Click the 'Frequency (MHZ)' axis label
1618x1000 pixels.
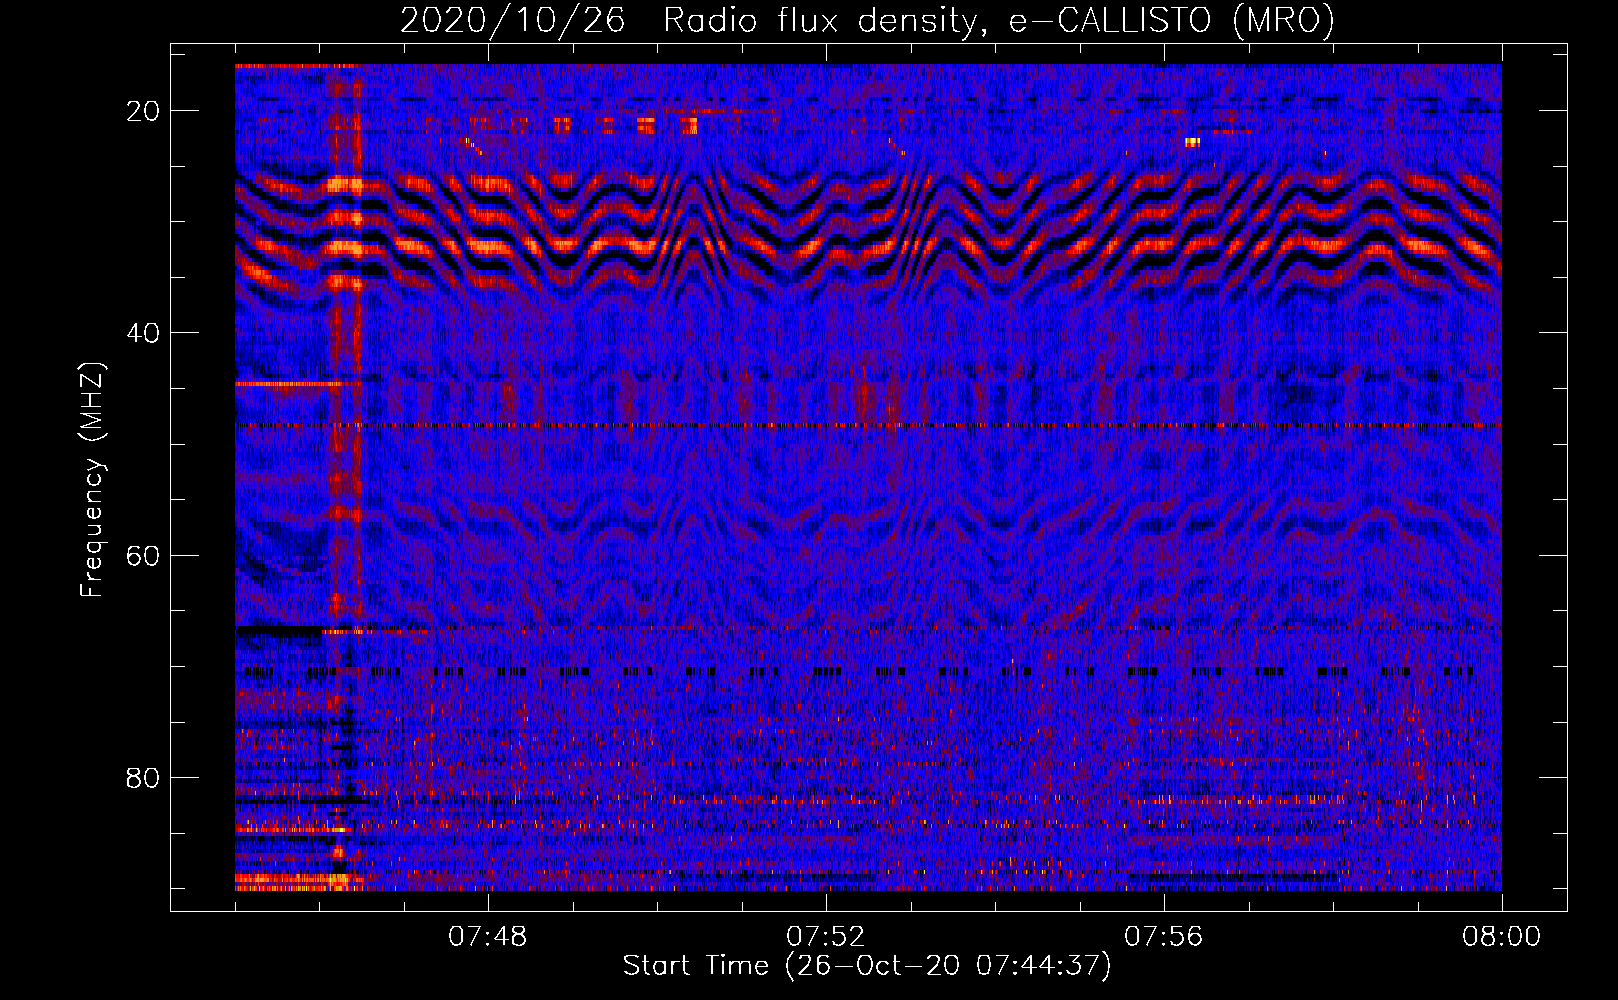pos(92,480)
